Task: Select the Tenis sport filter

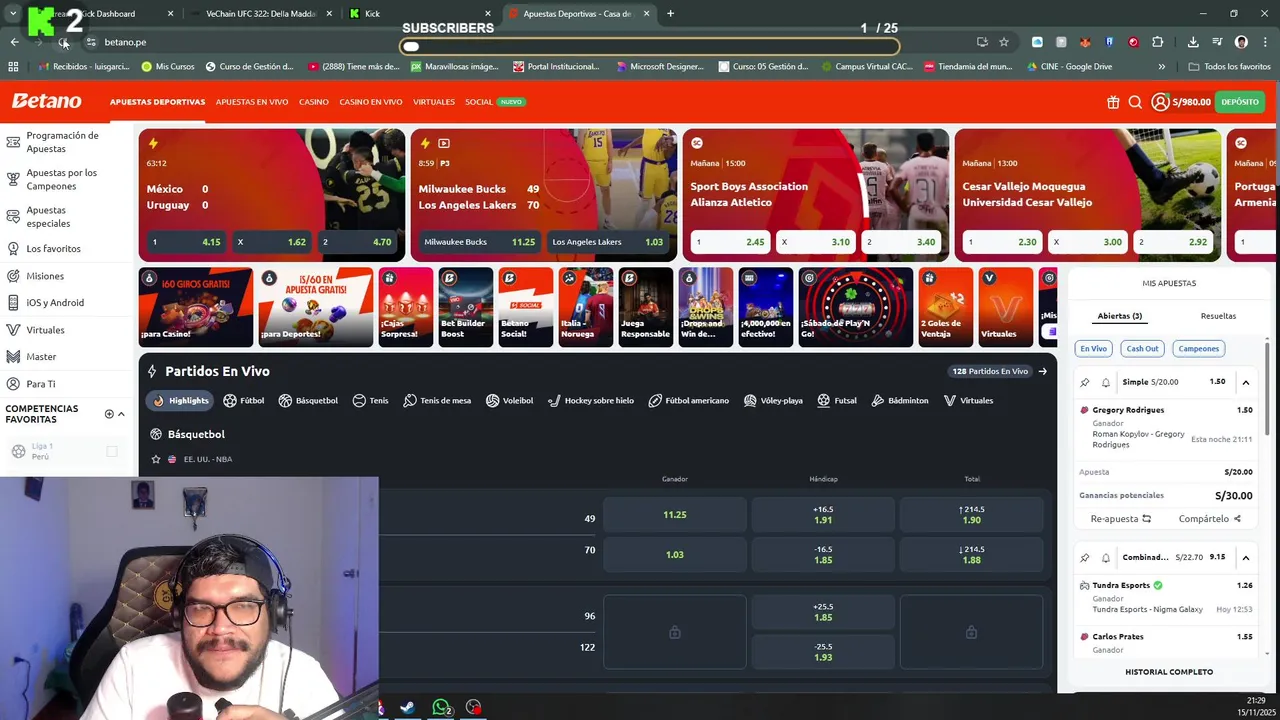Action: click(x=370, y=400)
